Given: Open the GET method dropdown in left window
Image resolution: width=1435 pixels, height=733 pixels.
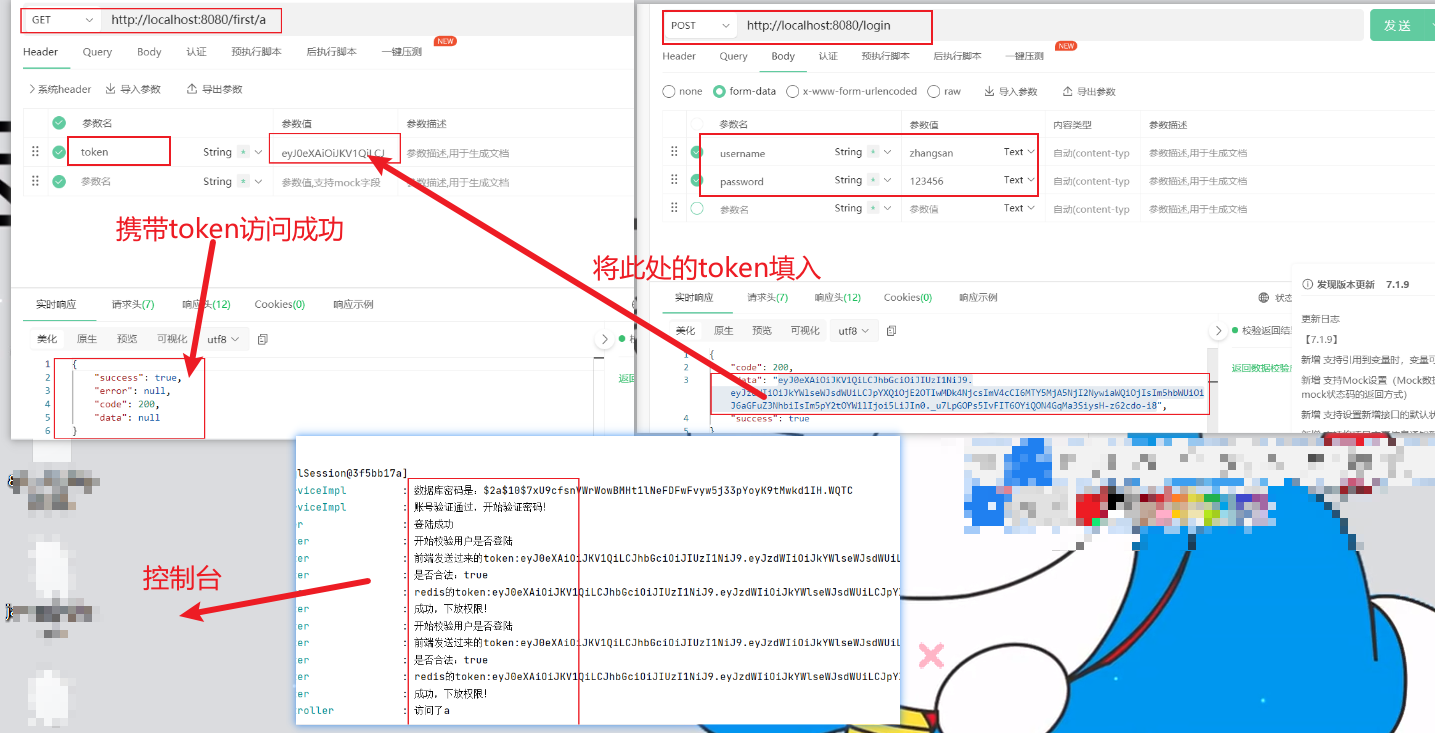Looking at the screenshot, I should (x=62, y=20).
